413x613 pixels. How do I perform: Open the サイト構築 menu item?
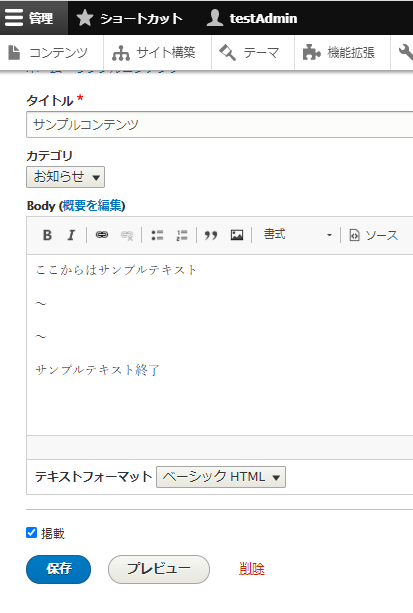click(x=154, y=53)
